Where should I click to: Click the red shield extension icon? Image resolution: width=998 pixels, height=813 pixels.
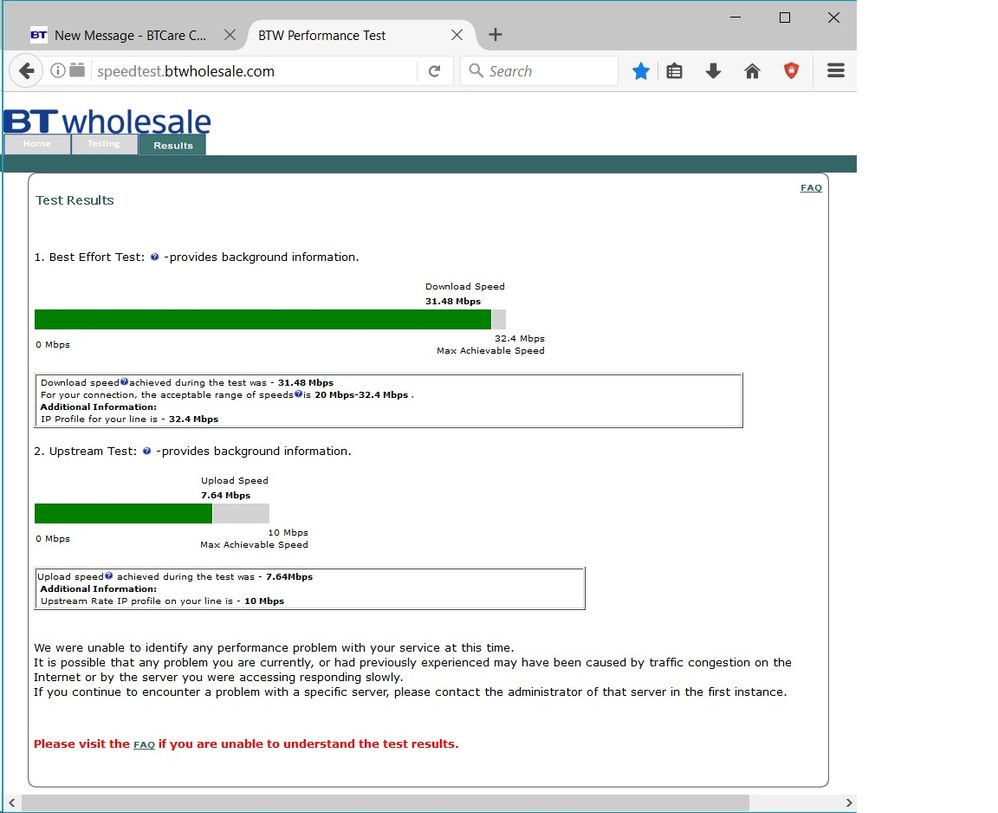coord(791,71)
